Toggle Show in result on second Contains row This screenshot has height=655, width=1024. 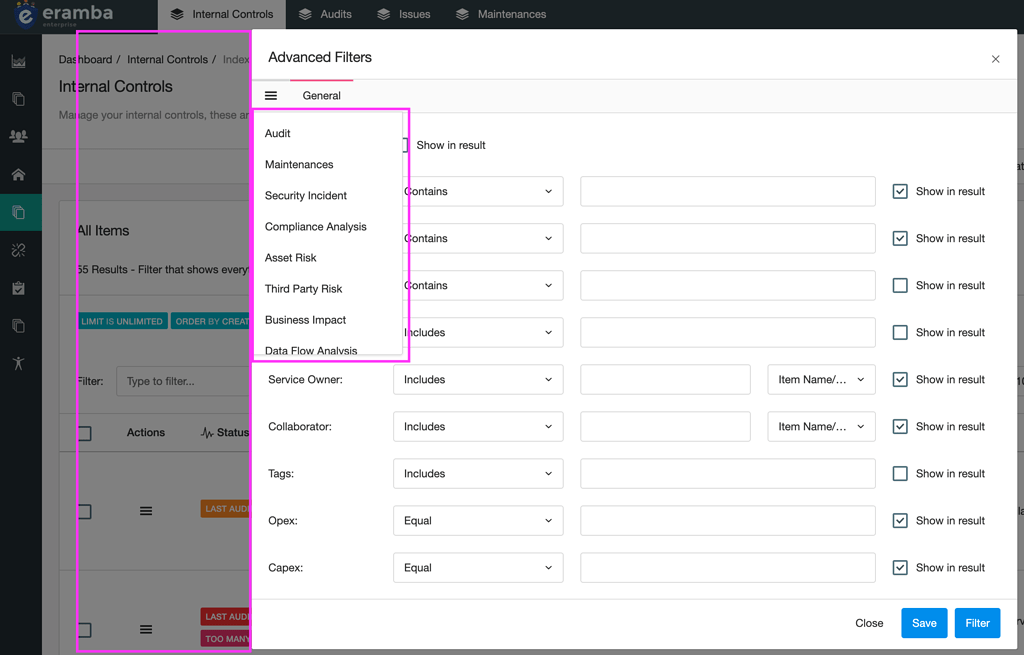[900, 238]
